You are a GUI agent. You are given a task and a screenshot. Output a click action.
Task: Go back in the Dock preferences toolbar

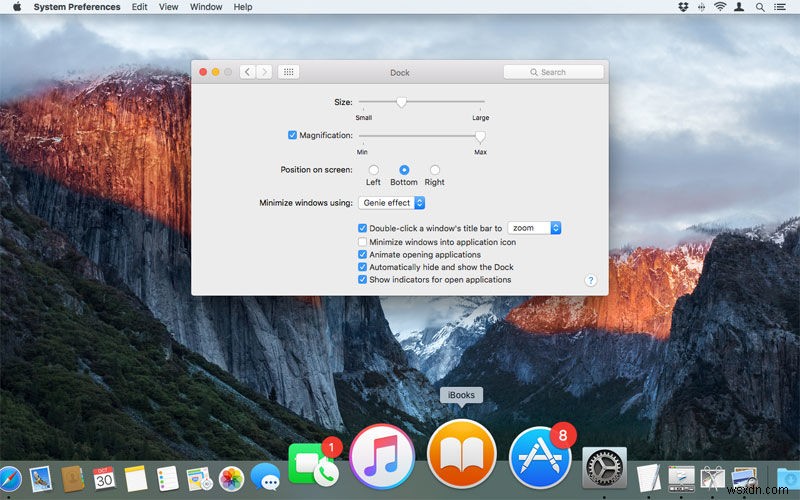pyautogui.click(x=247, y=72)
